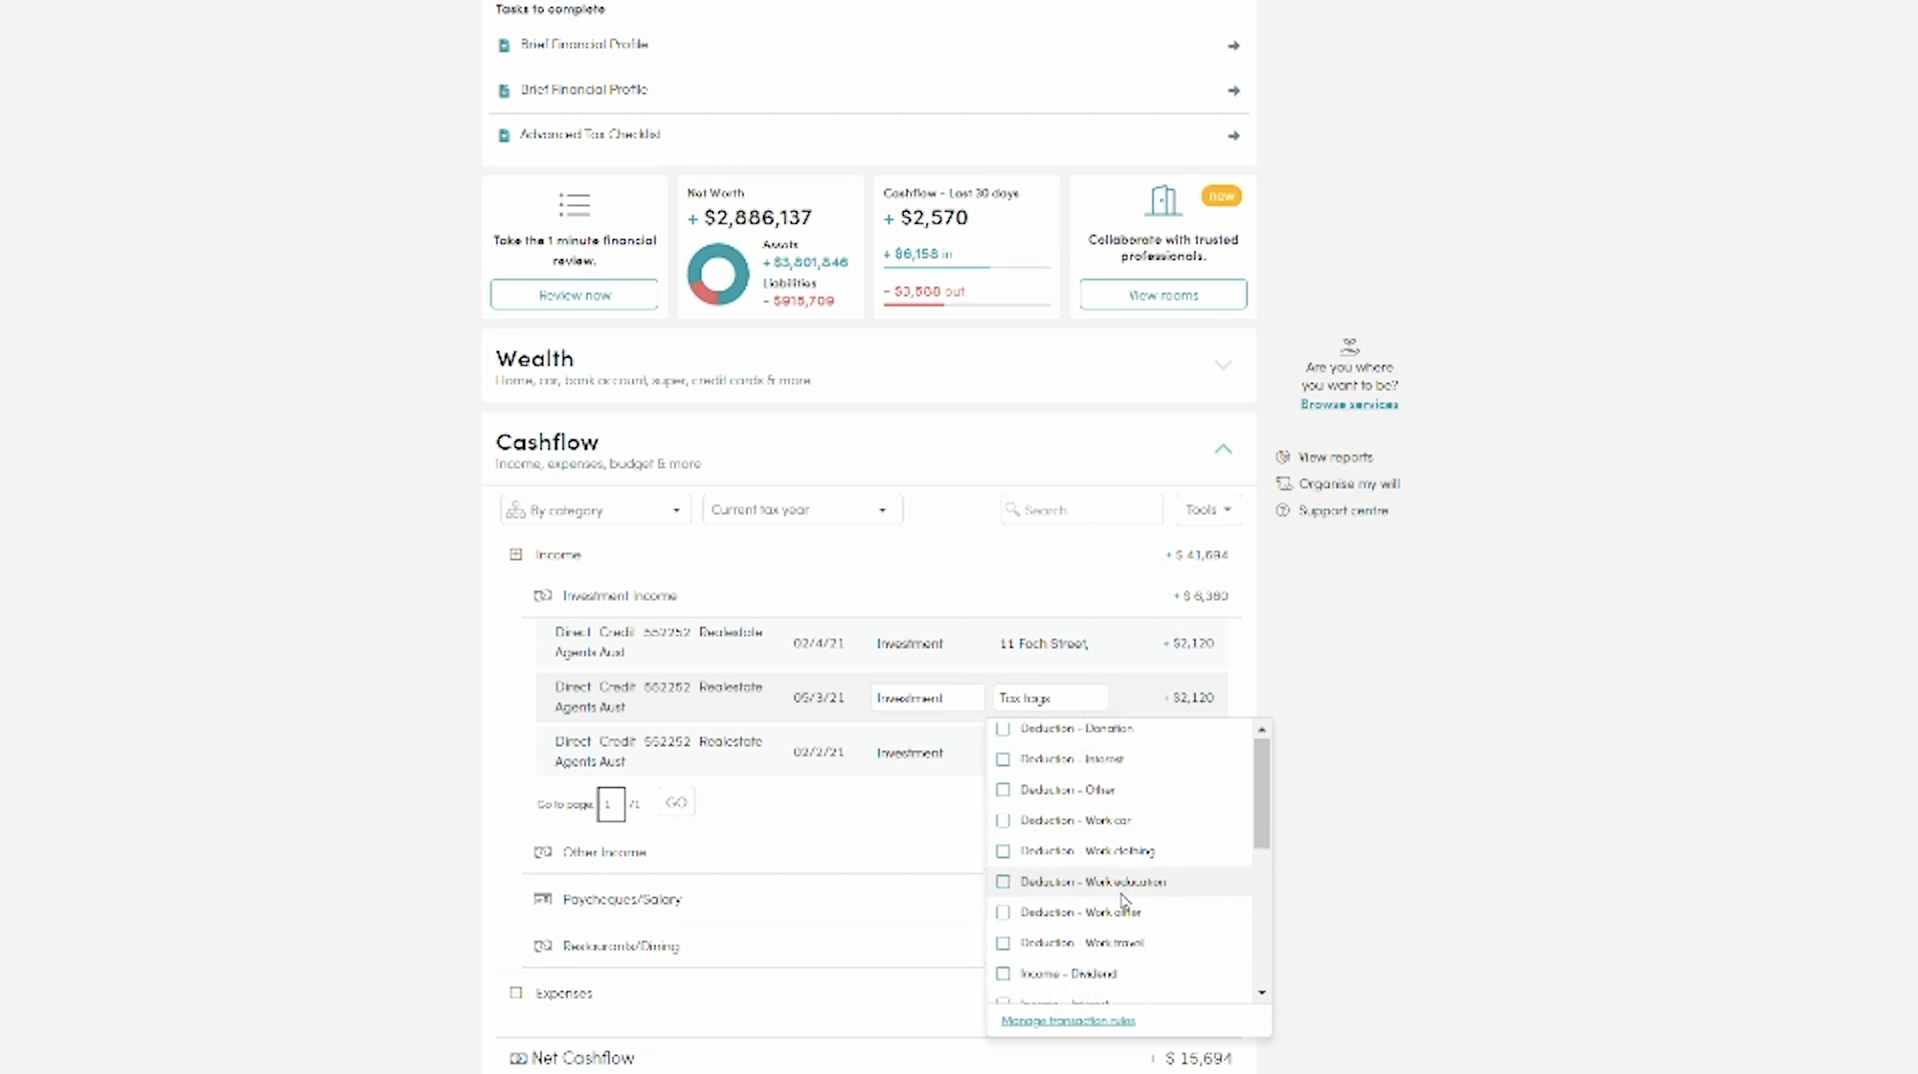
Task: Follow the Browse services link
Action: [x=1349, y=405]
